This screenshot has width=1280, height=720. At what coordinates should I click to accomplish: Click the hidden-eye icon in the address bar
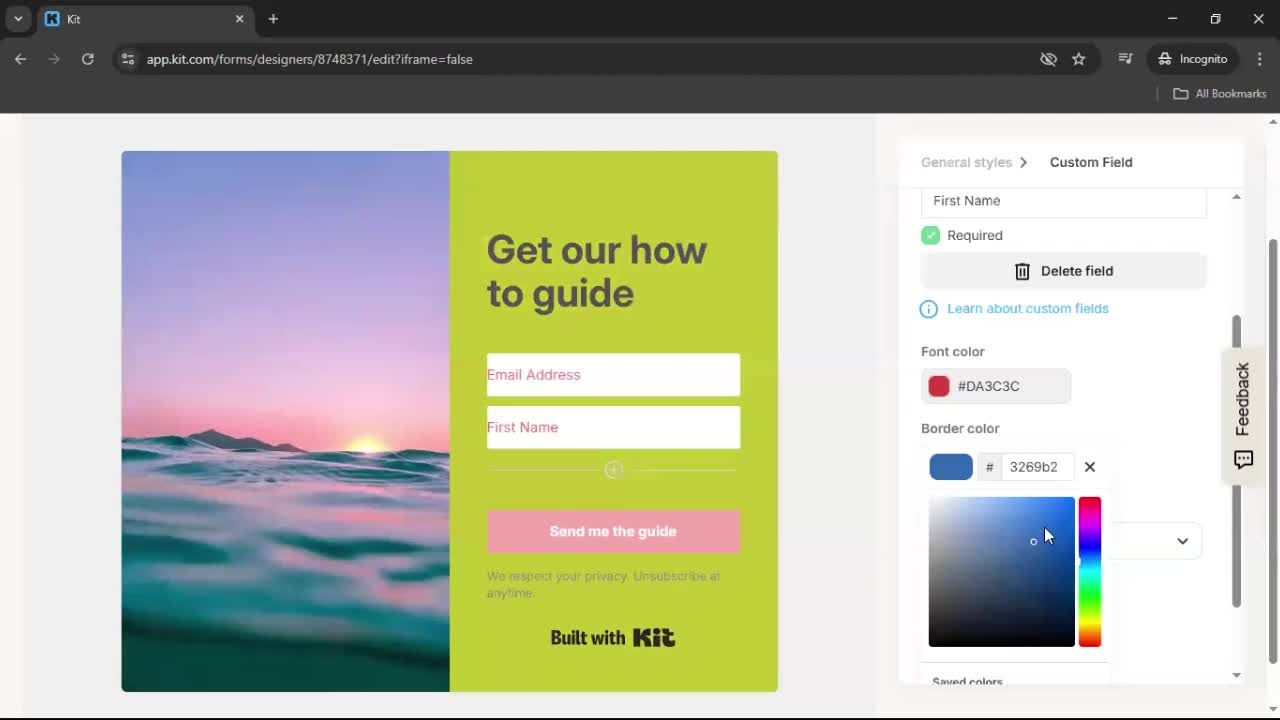click(x=1048, y=59)
